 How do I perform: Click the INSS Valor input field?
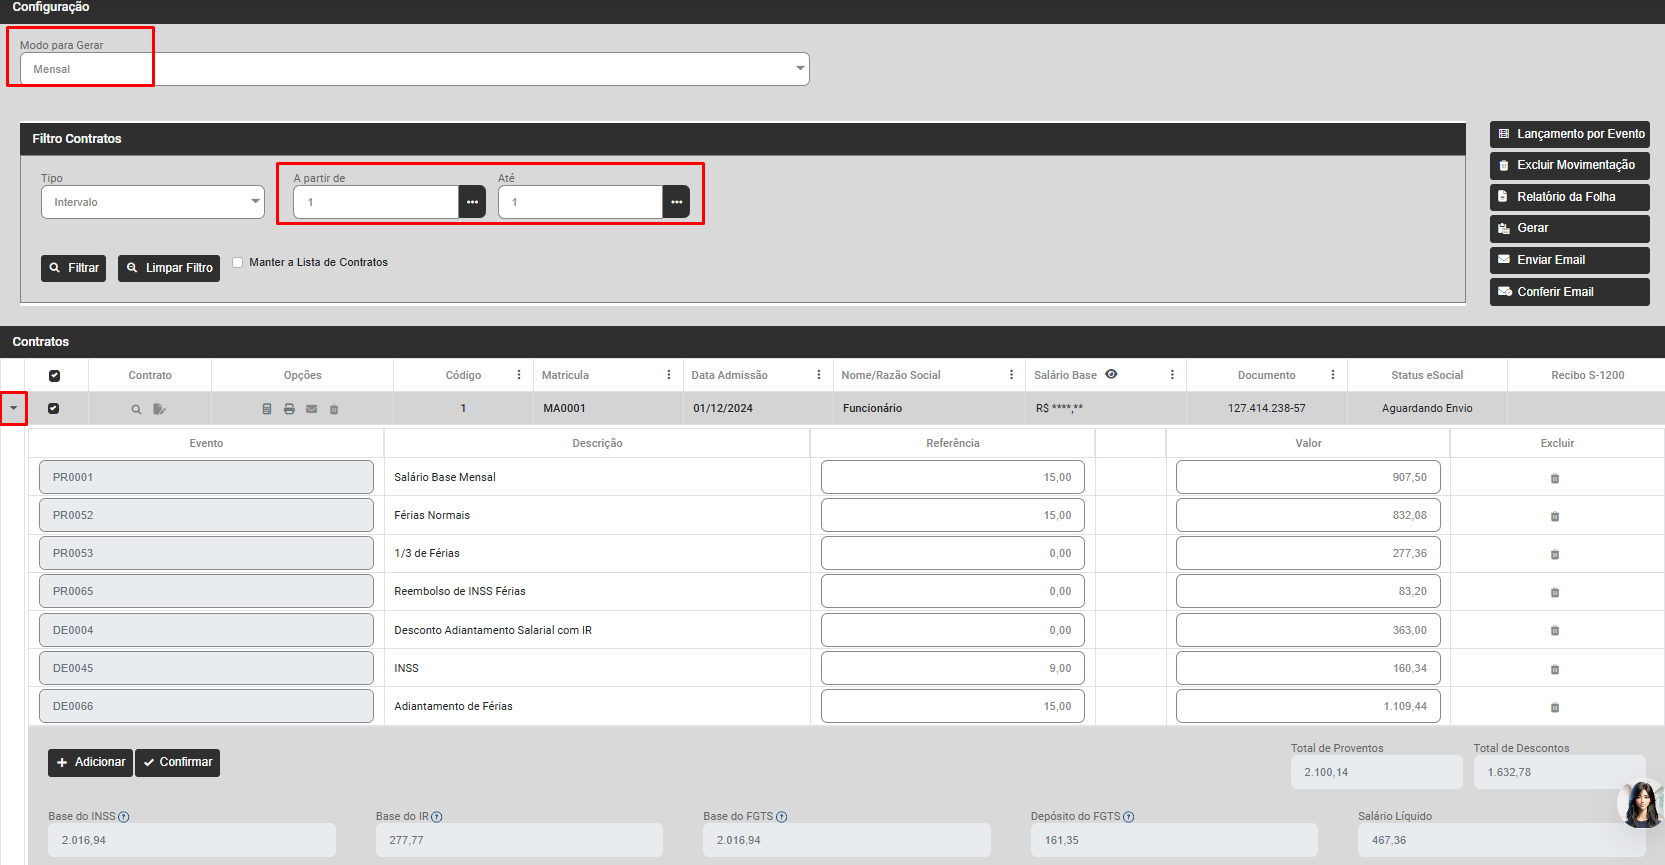1307,668
